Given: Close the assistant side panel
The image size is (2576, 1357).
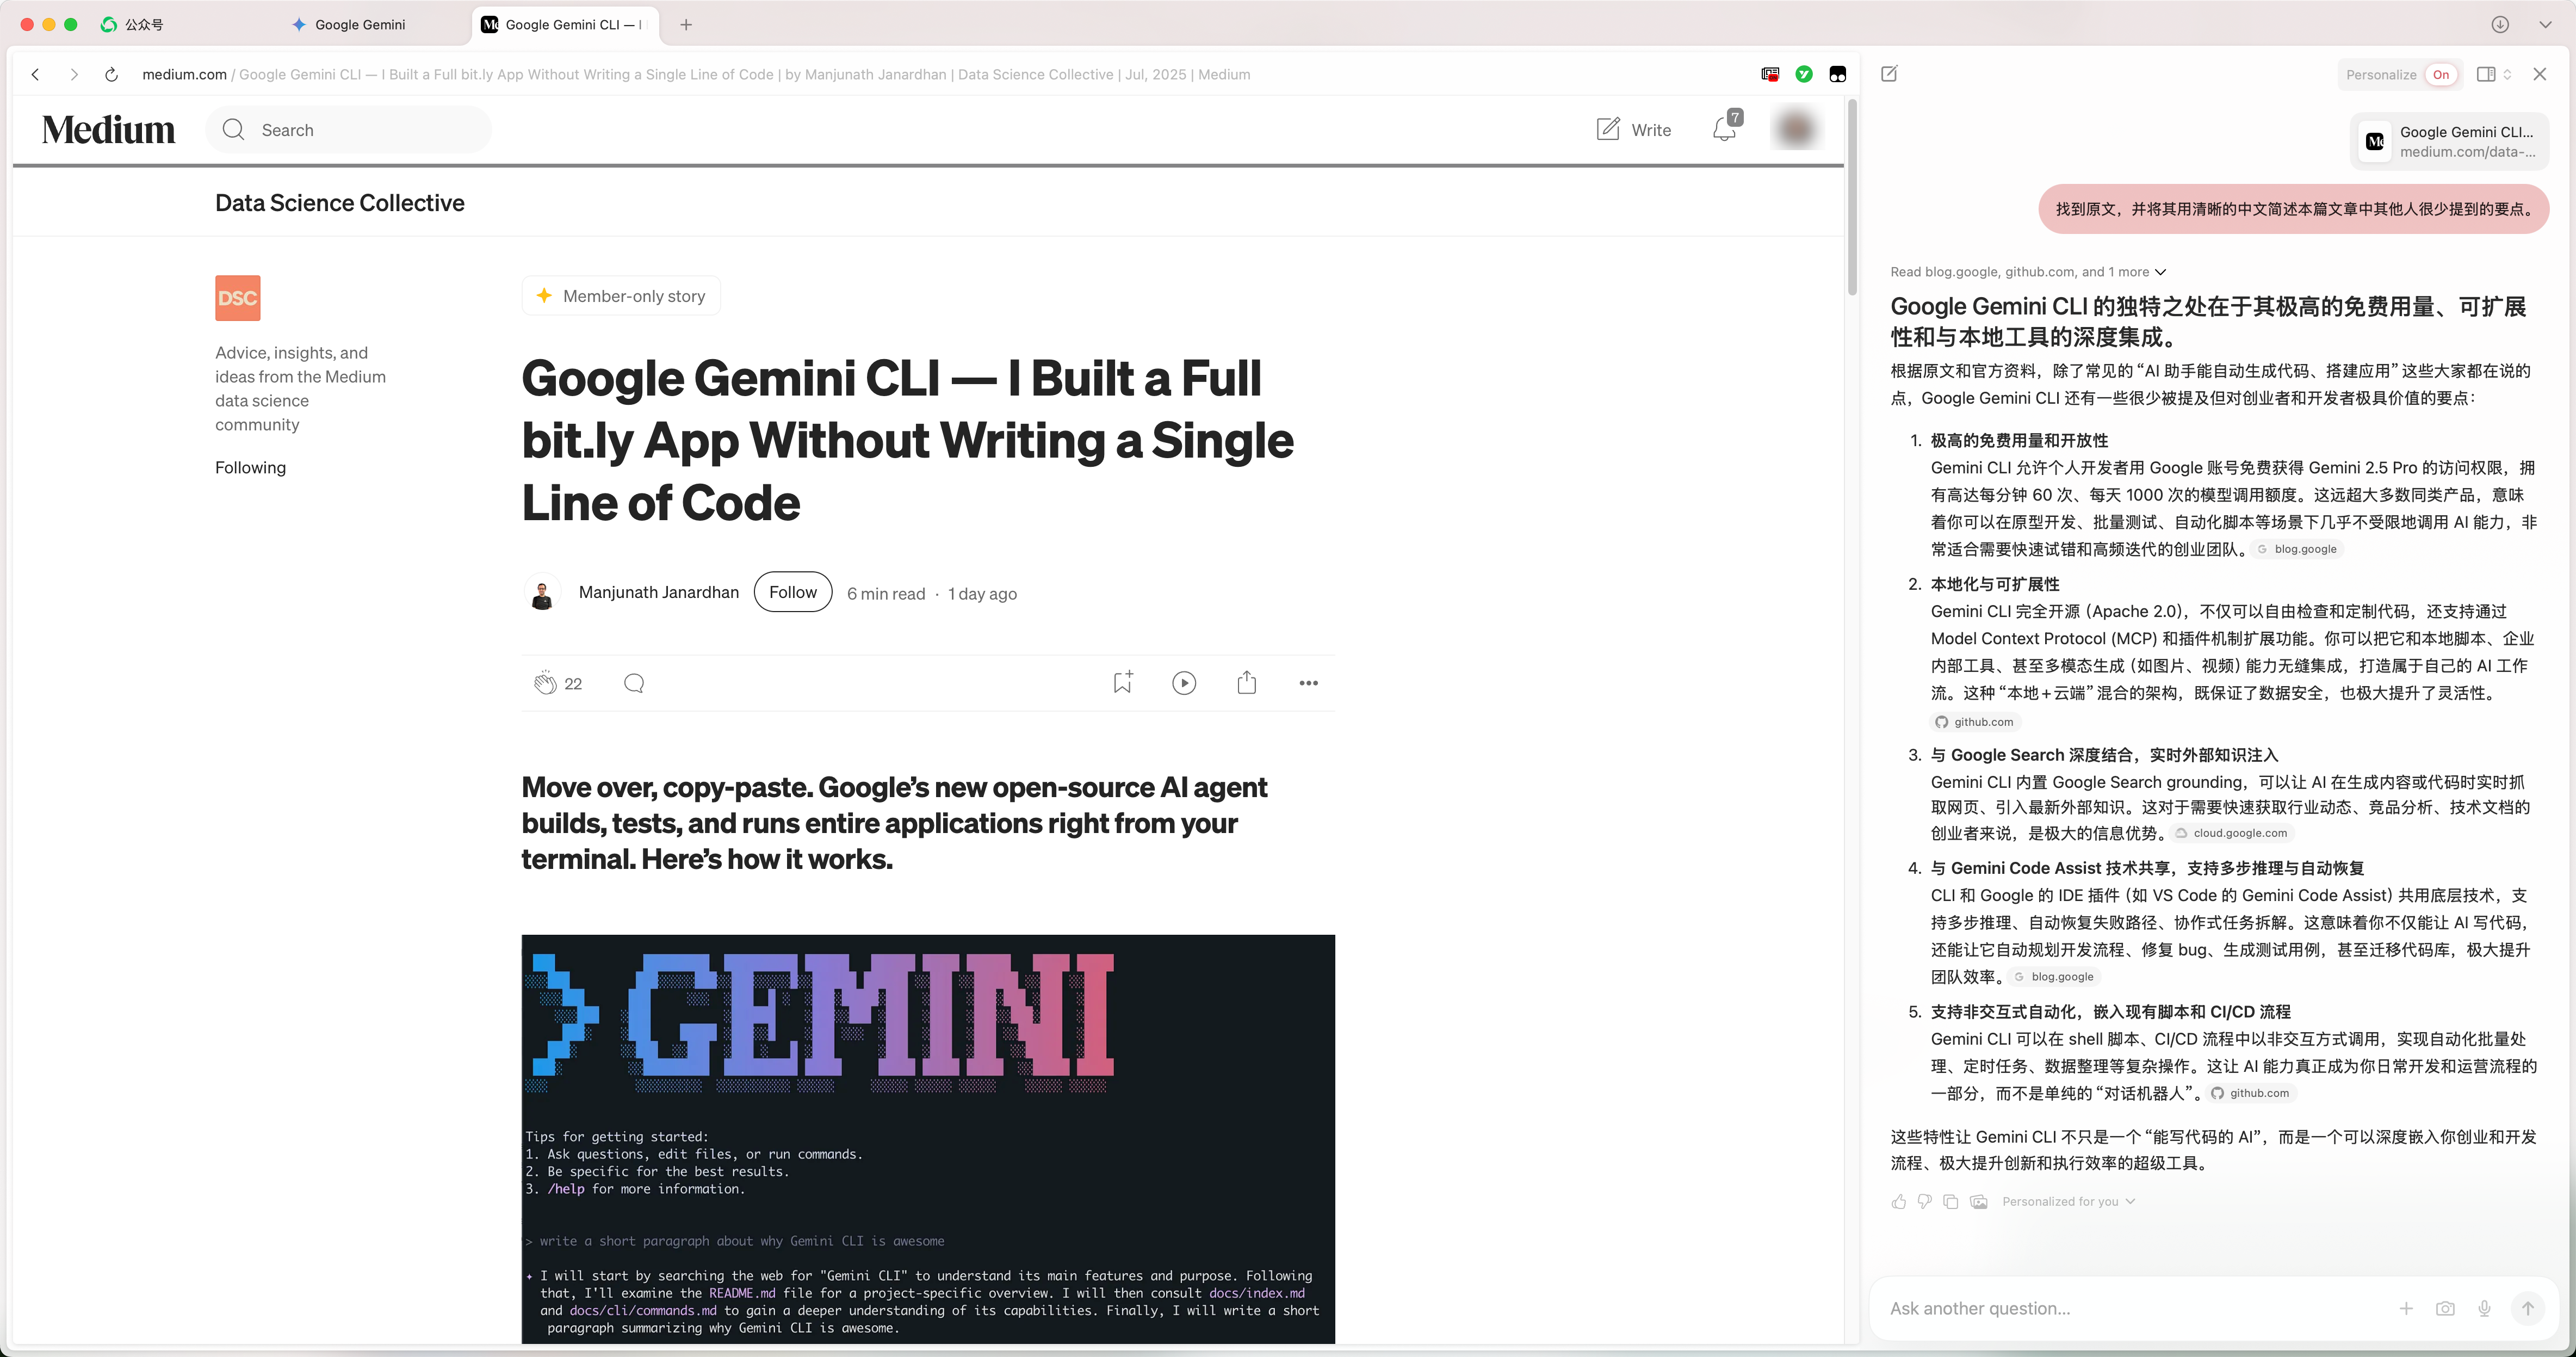Looking at the screenshot, I should 2539,74.
